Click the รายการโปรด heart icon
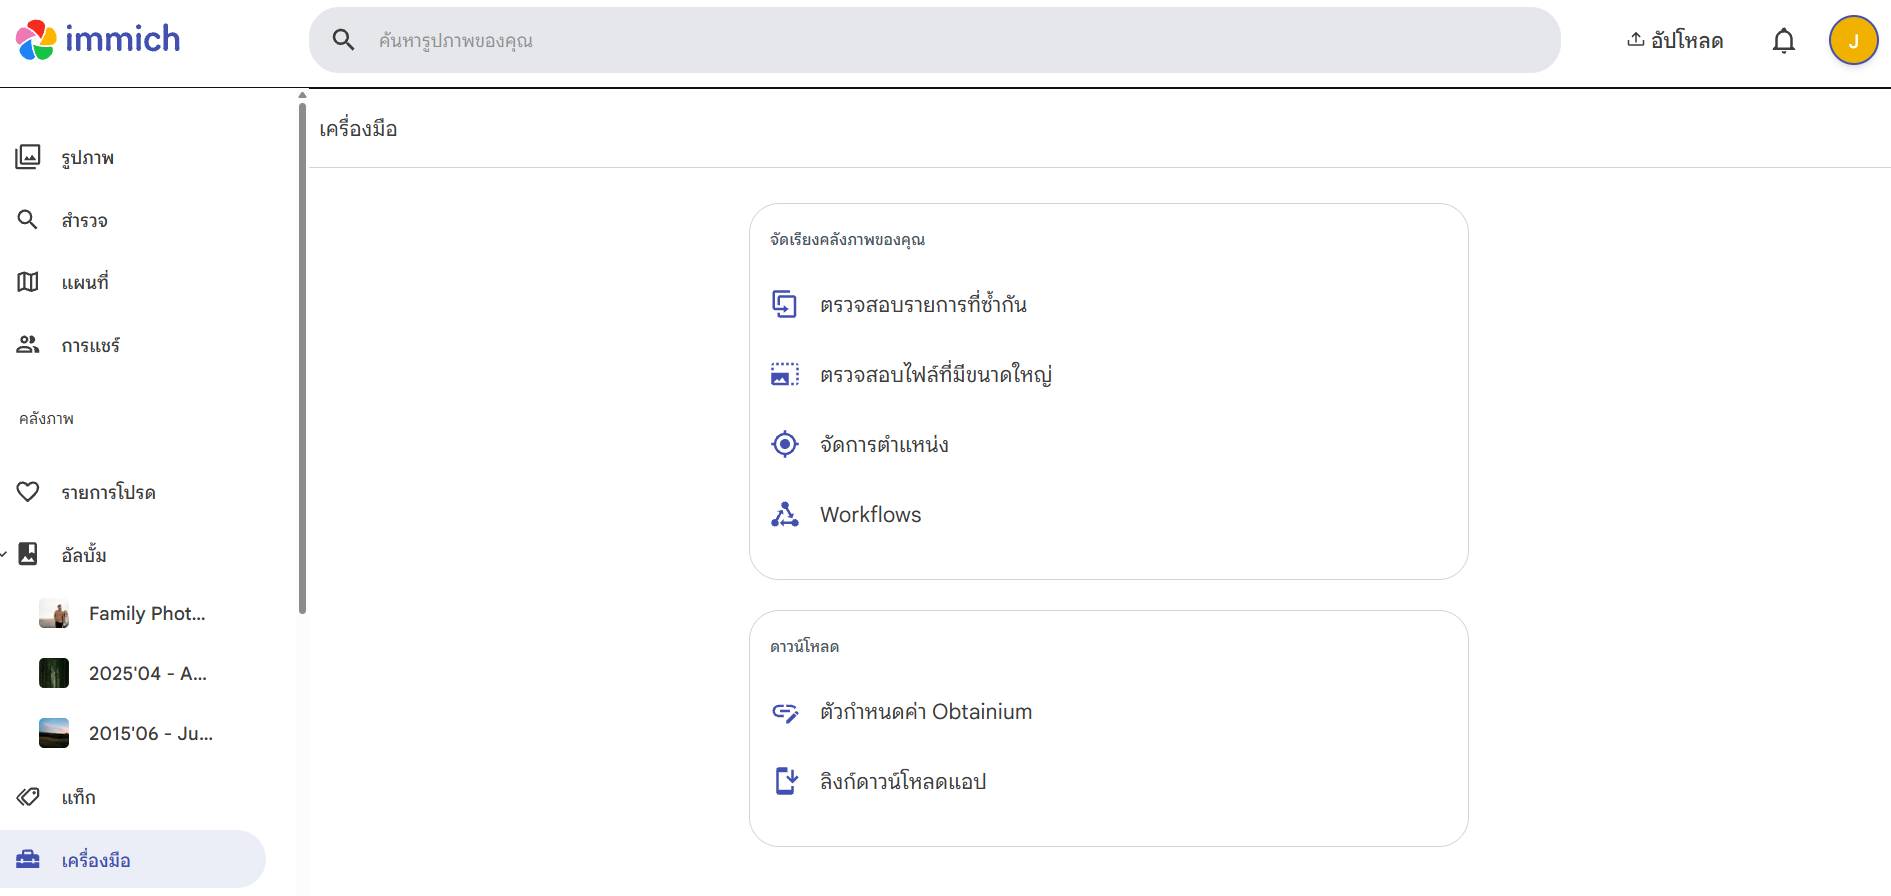This screenshot has width=1891, height=896. coord(28,492)
